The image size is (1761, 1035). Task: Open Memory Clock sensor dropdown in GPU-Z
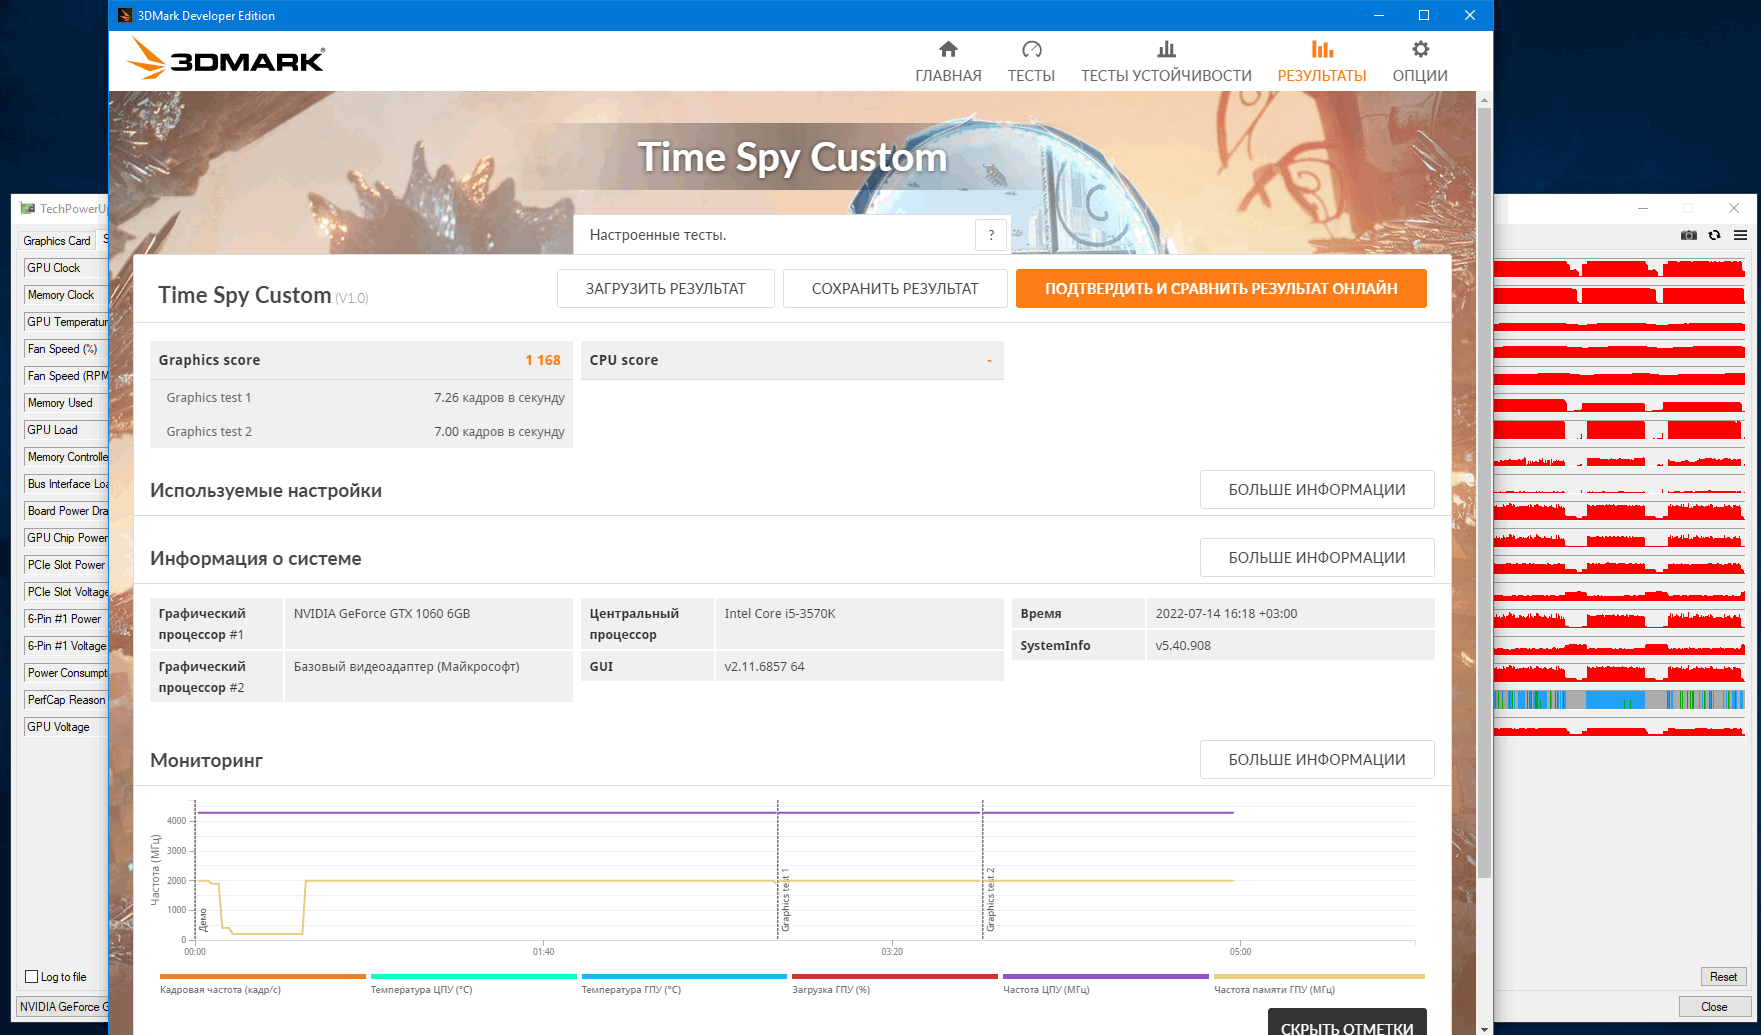(x=66, y=295)
